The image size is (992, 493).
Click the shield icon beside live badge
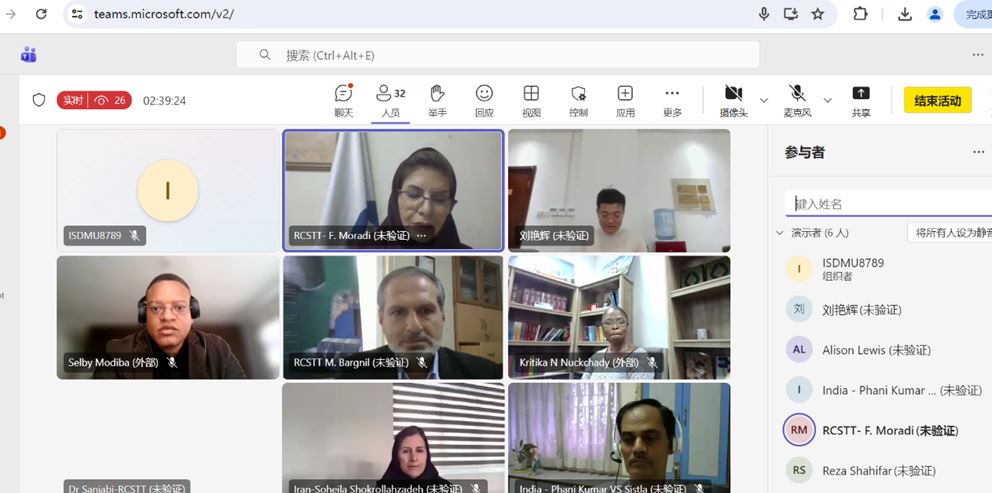39,100
